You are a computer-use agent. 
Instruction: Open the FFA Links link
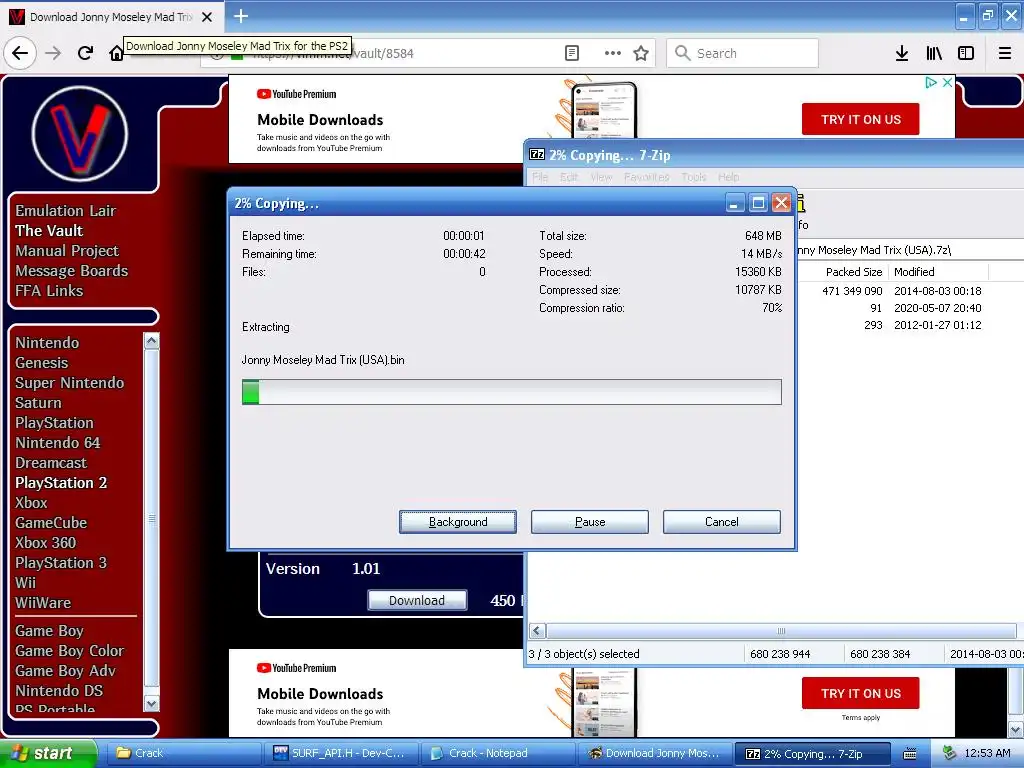click(x=49, y=291)
